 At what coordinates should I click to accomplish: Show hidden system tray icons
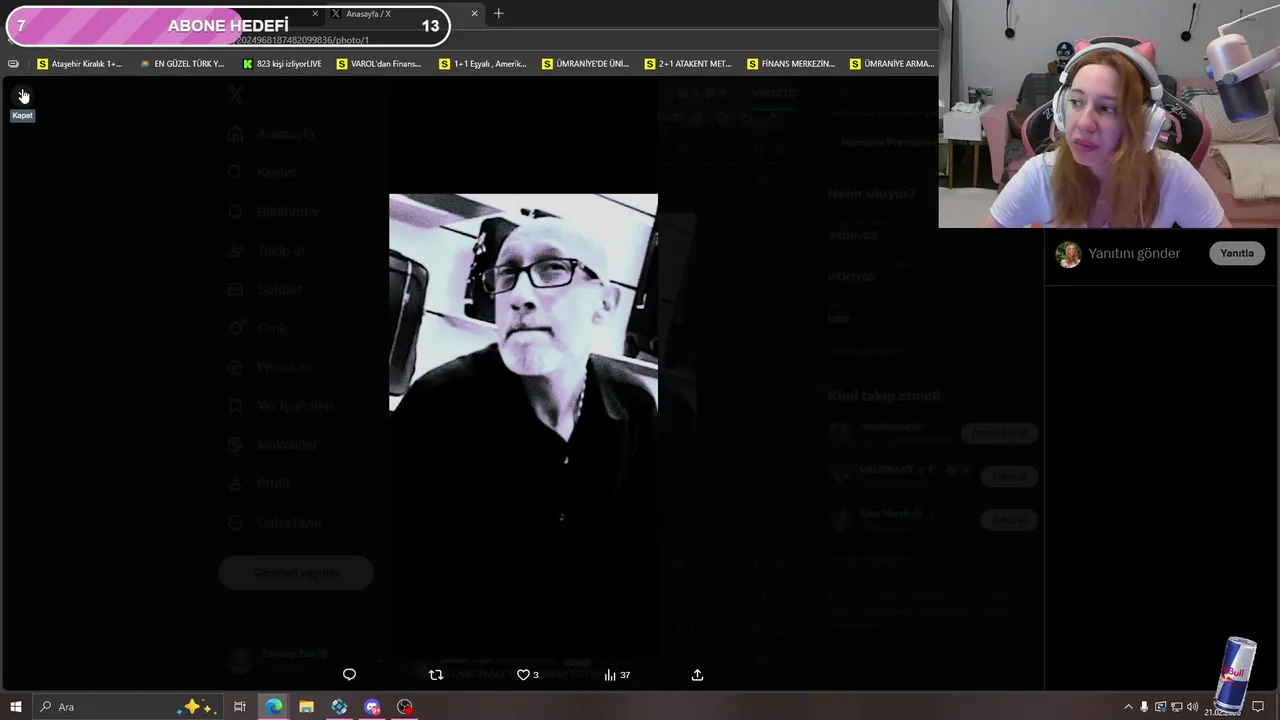click(x=1128, y=707)
